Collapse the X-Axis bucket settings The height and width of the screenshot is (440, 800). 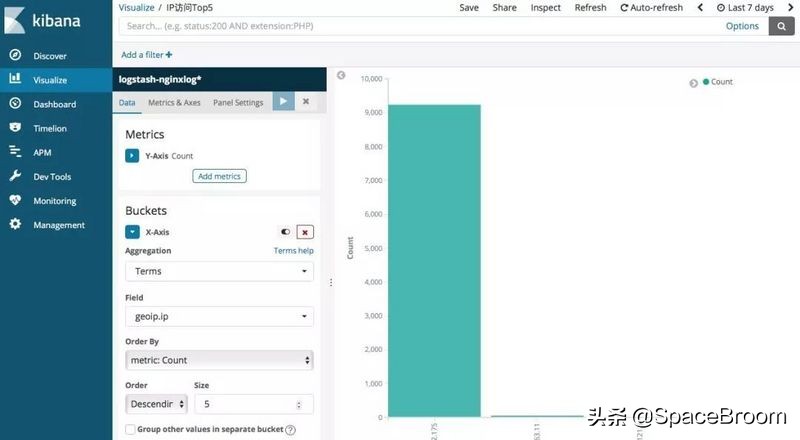(x=132, y=232)
